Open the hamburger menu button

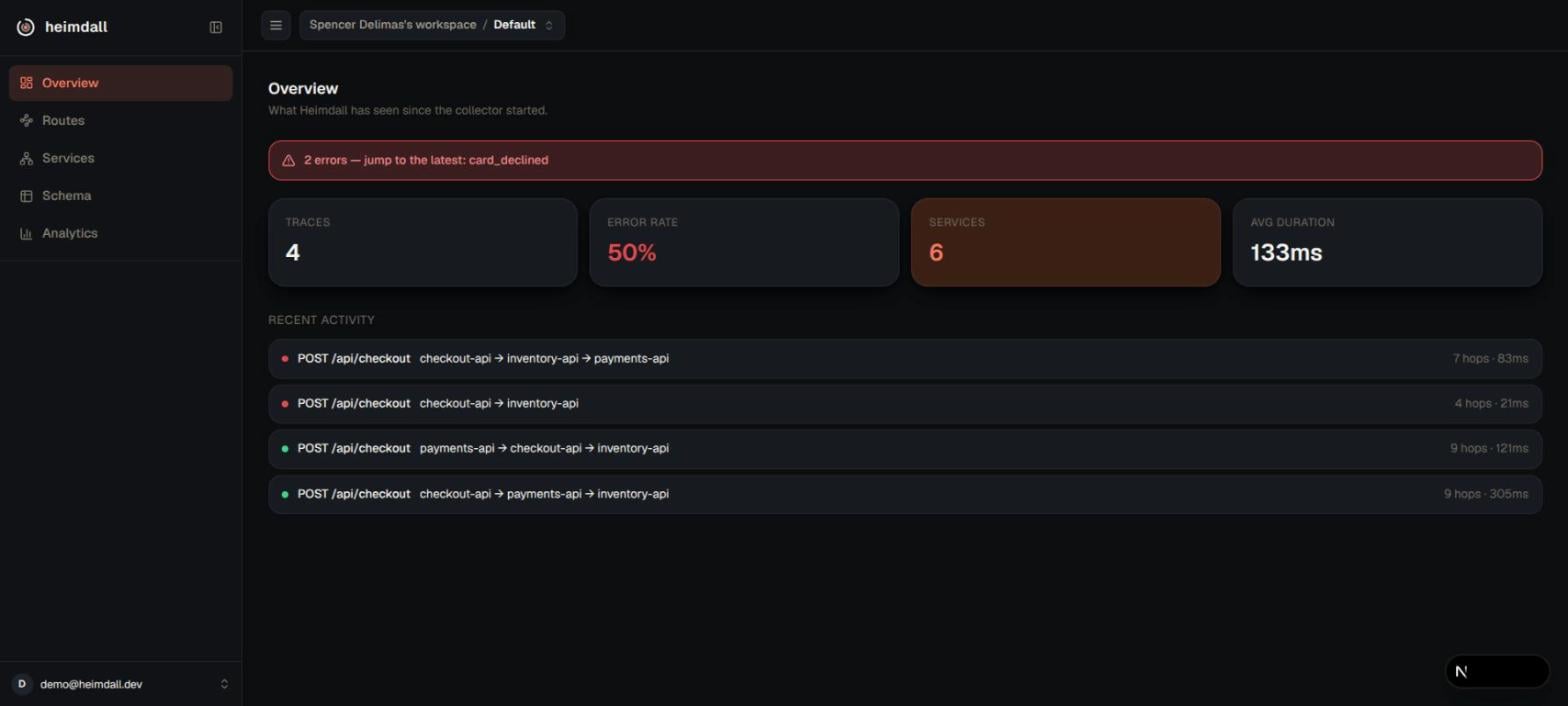tap(276, 25)
